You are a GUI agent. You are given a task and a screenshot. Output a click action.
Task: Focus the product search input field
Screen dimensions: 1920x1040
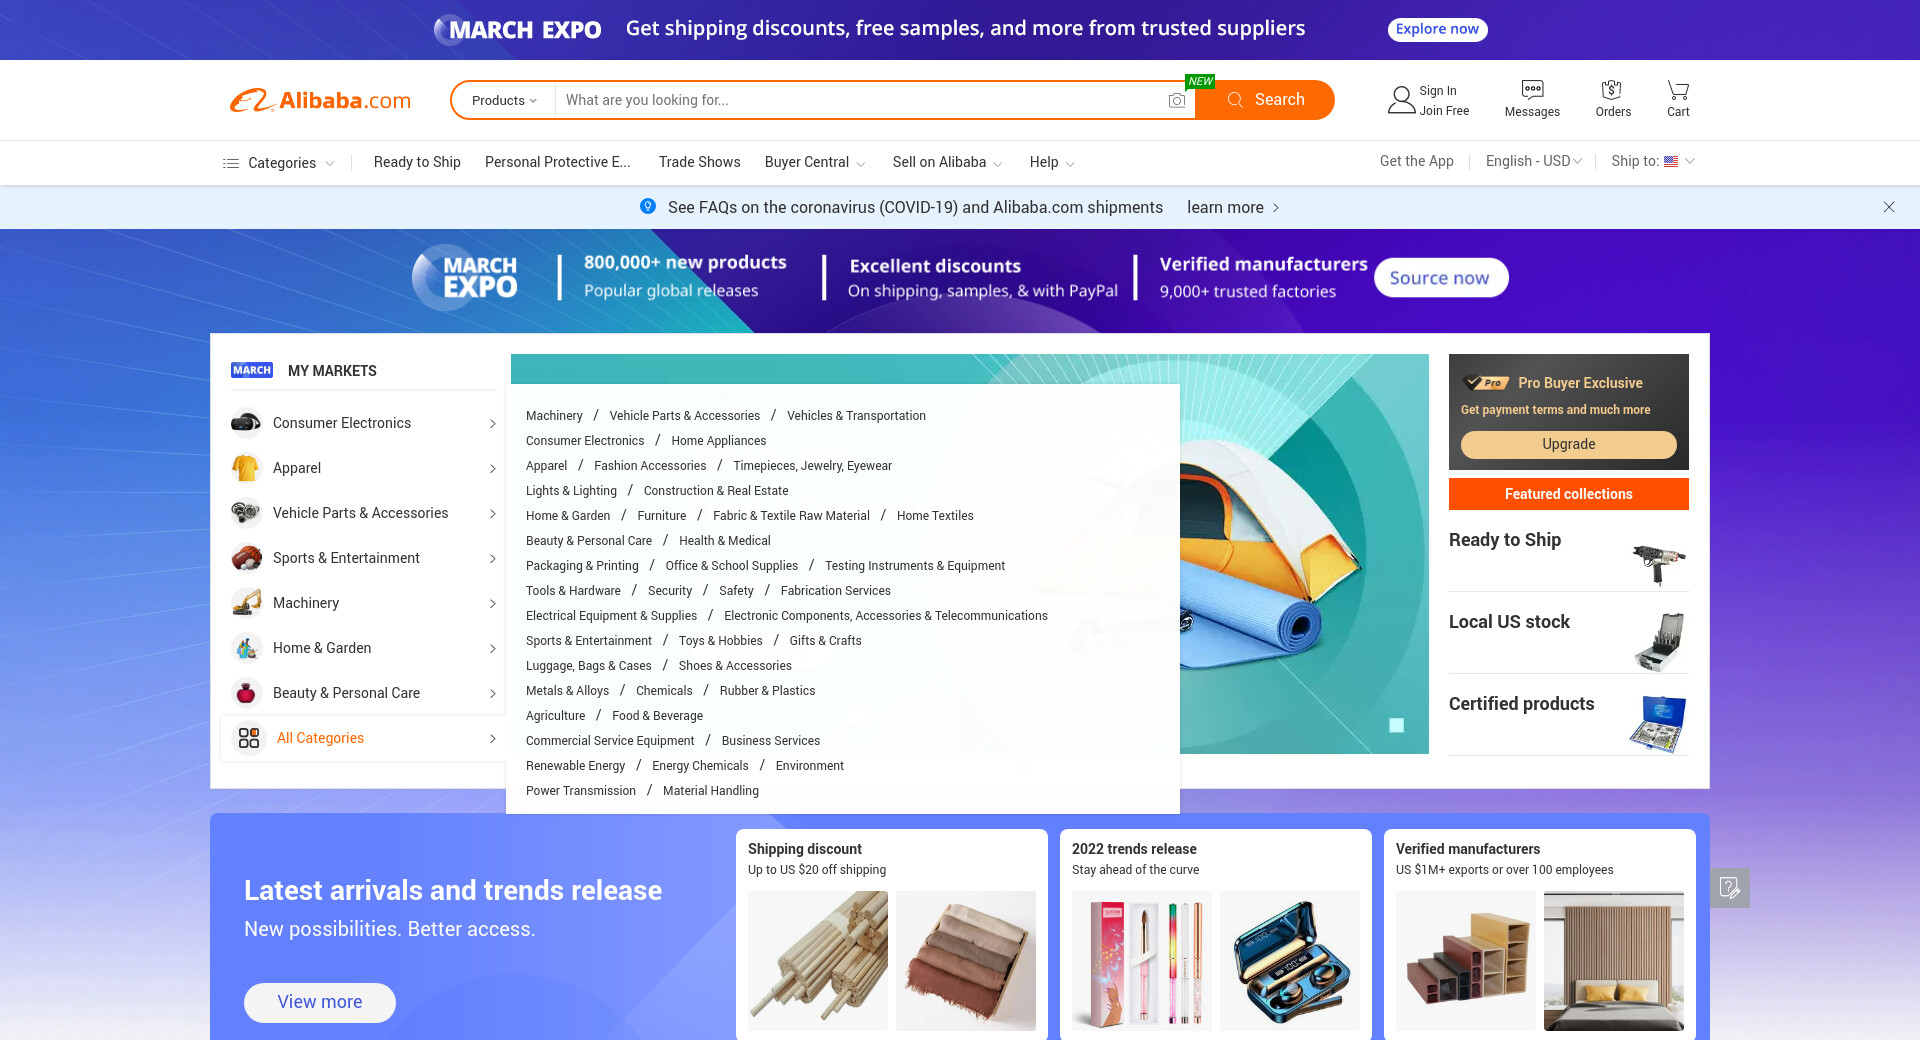860,100
